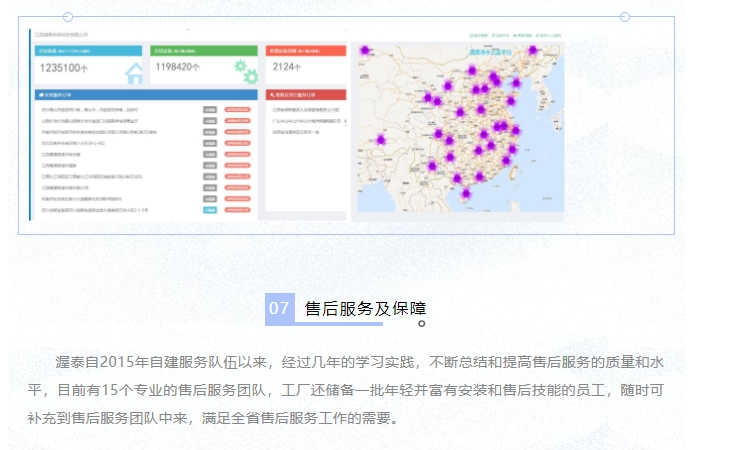Click the purple marker at the map's top-left corner

click(364, 50)
